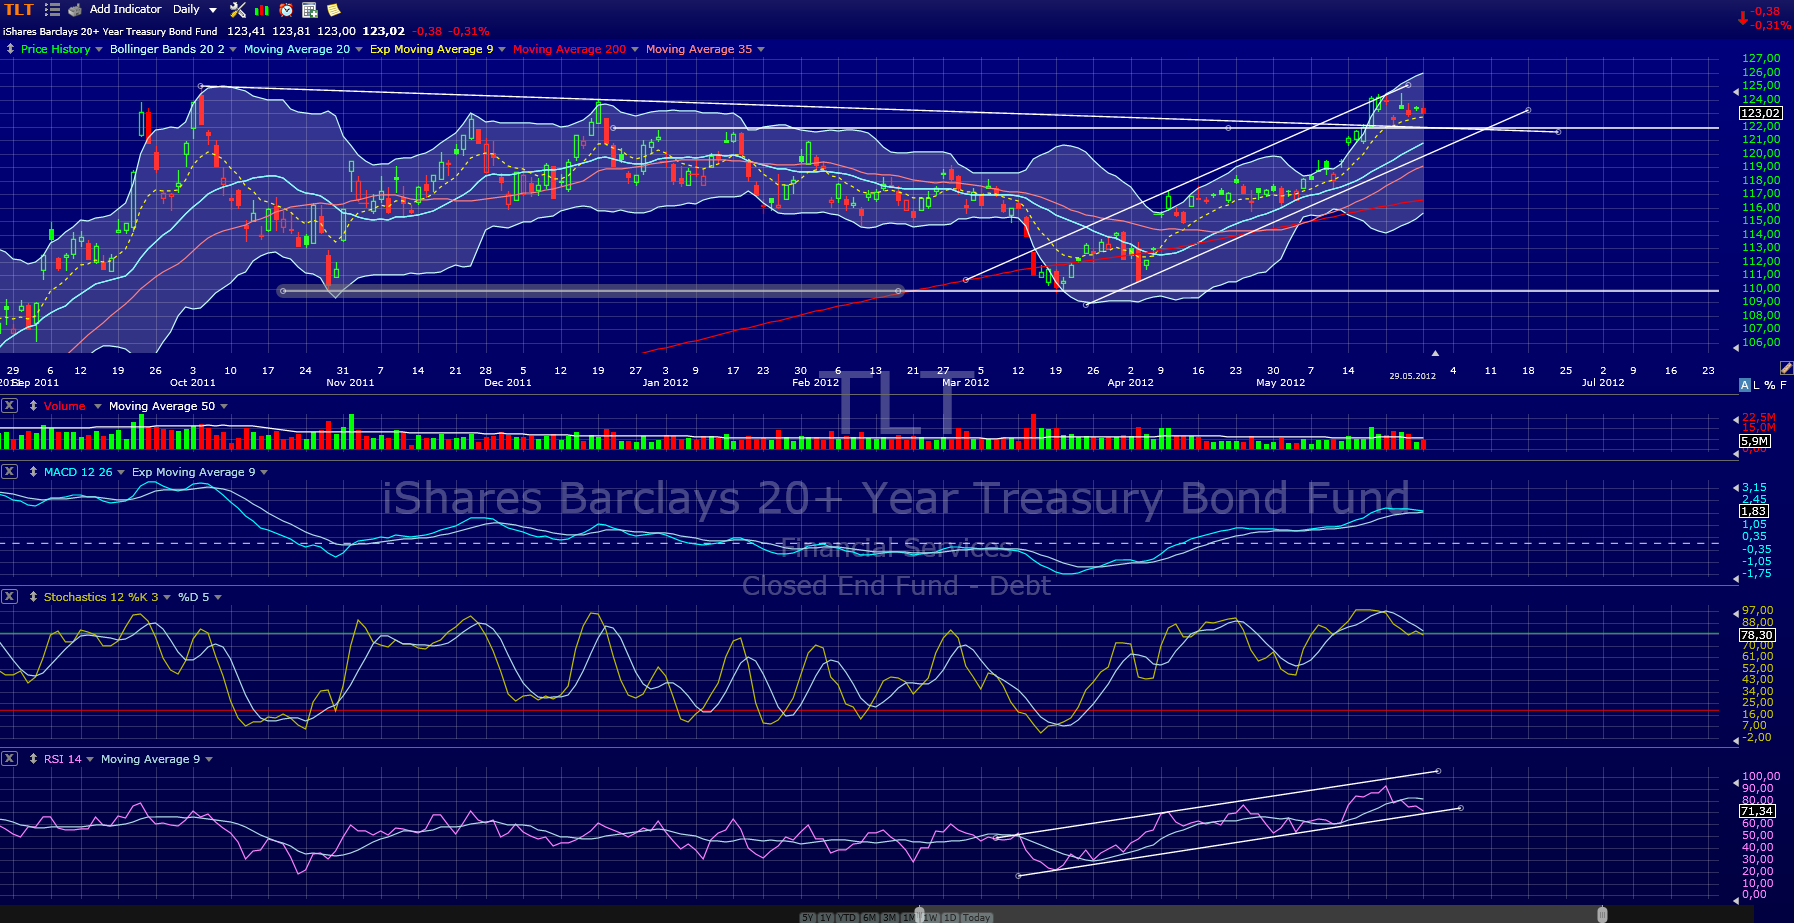Image resolution: width=1794 pixels, height=923 pixels.
Task: Grab the left time-range slider handle
Action: [x=920, y=915]
